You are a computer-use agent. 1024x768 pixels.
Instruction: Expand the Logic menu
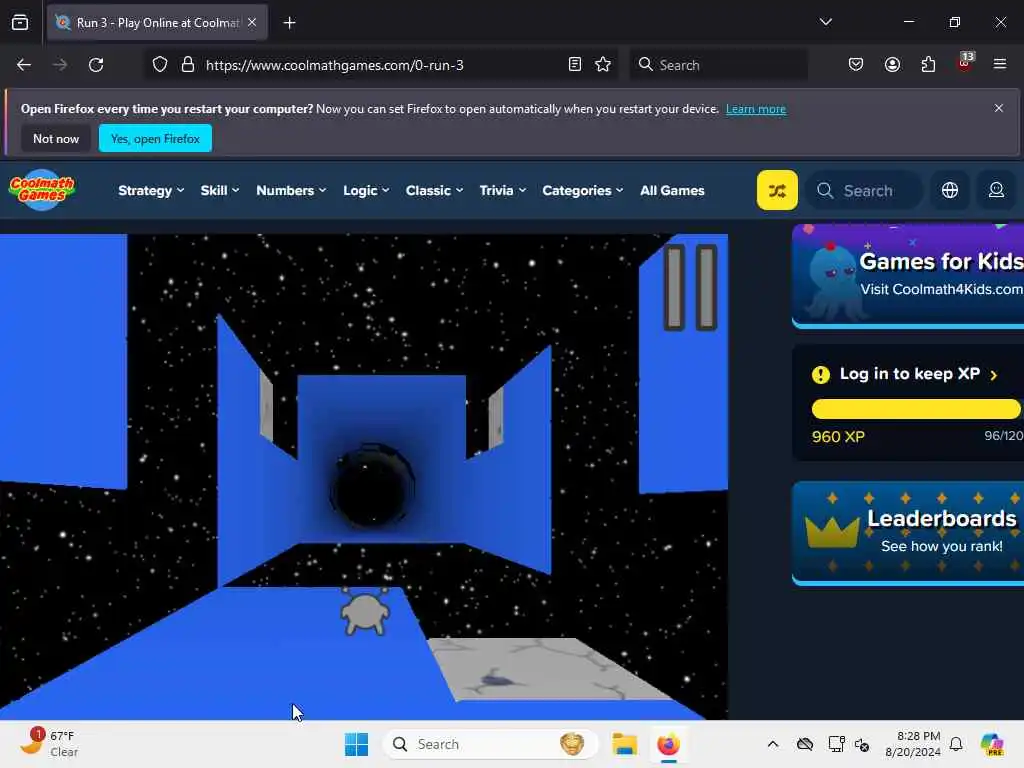tap(366, 191)
